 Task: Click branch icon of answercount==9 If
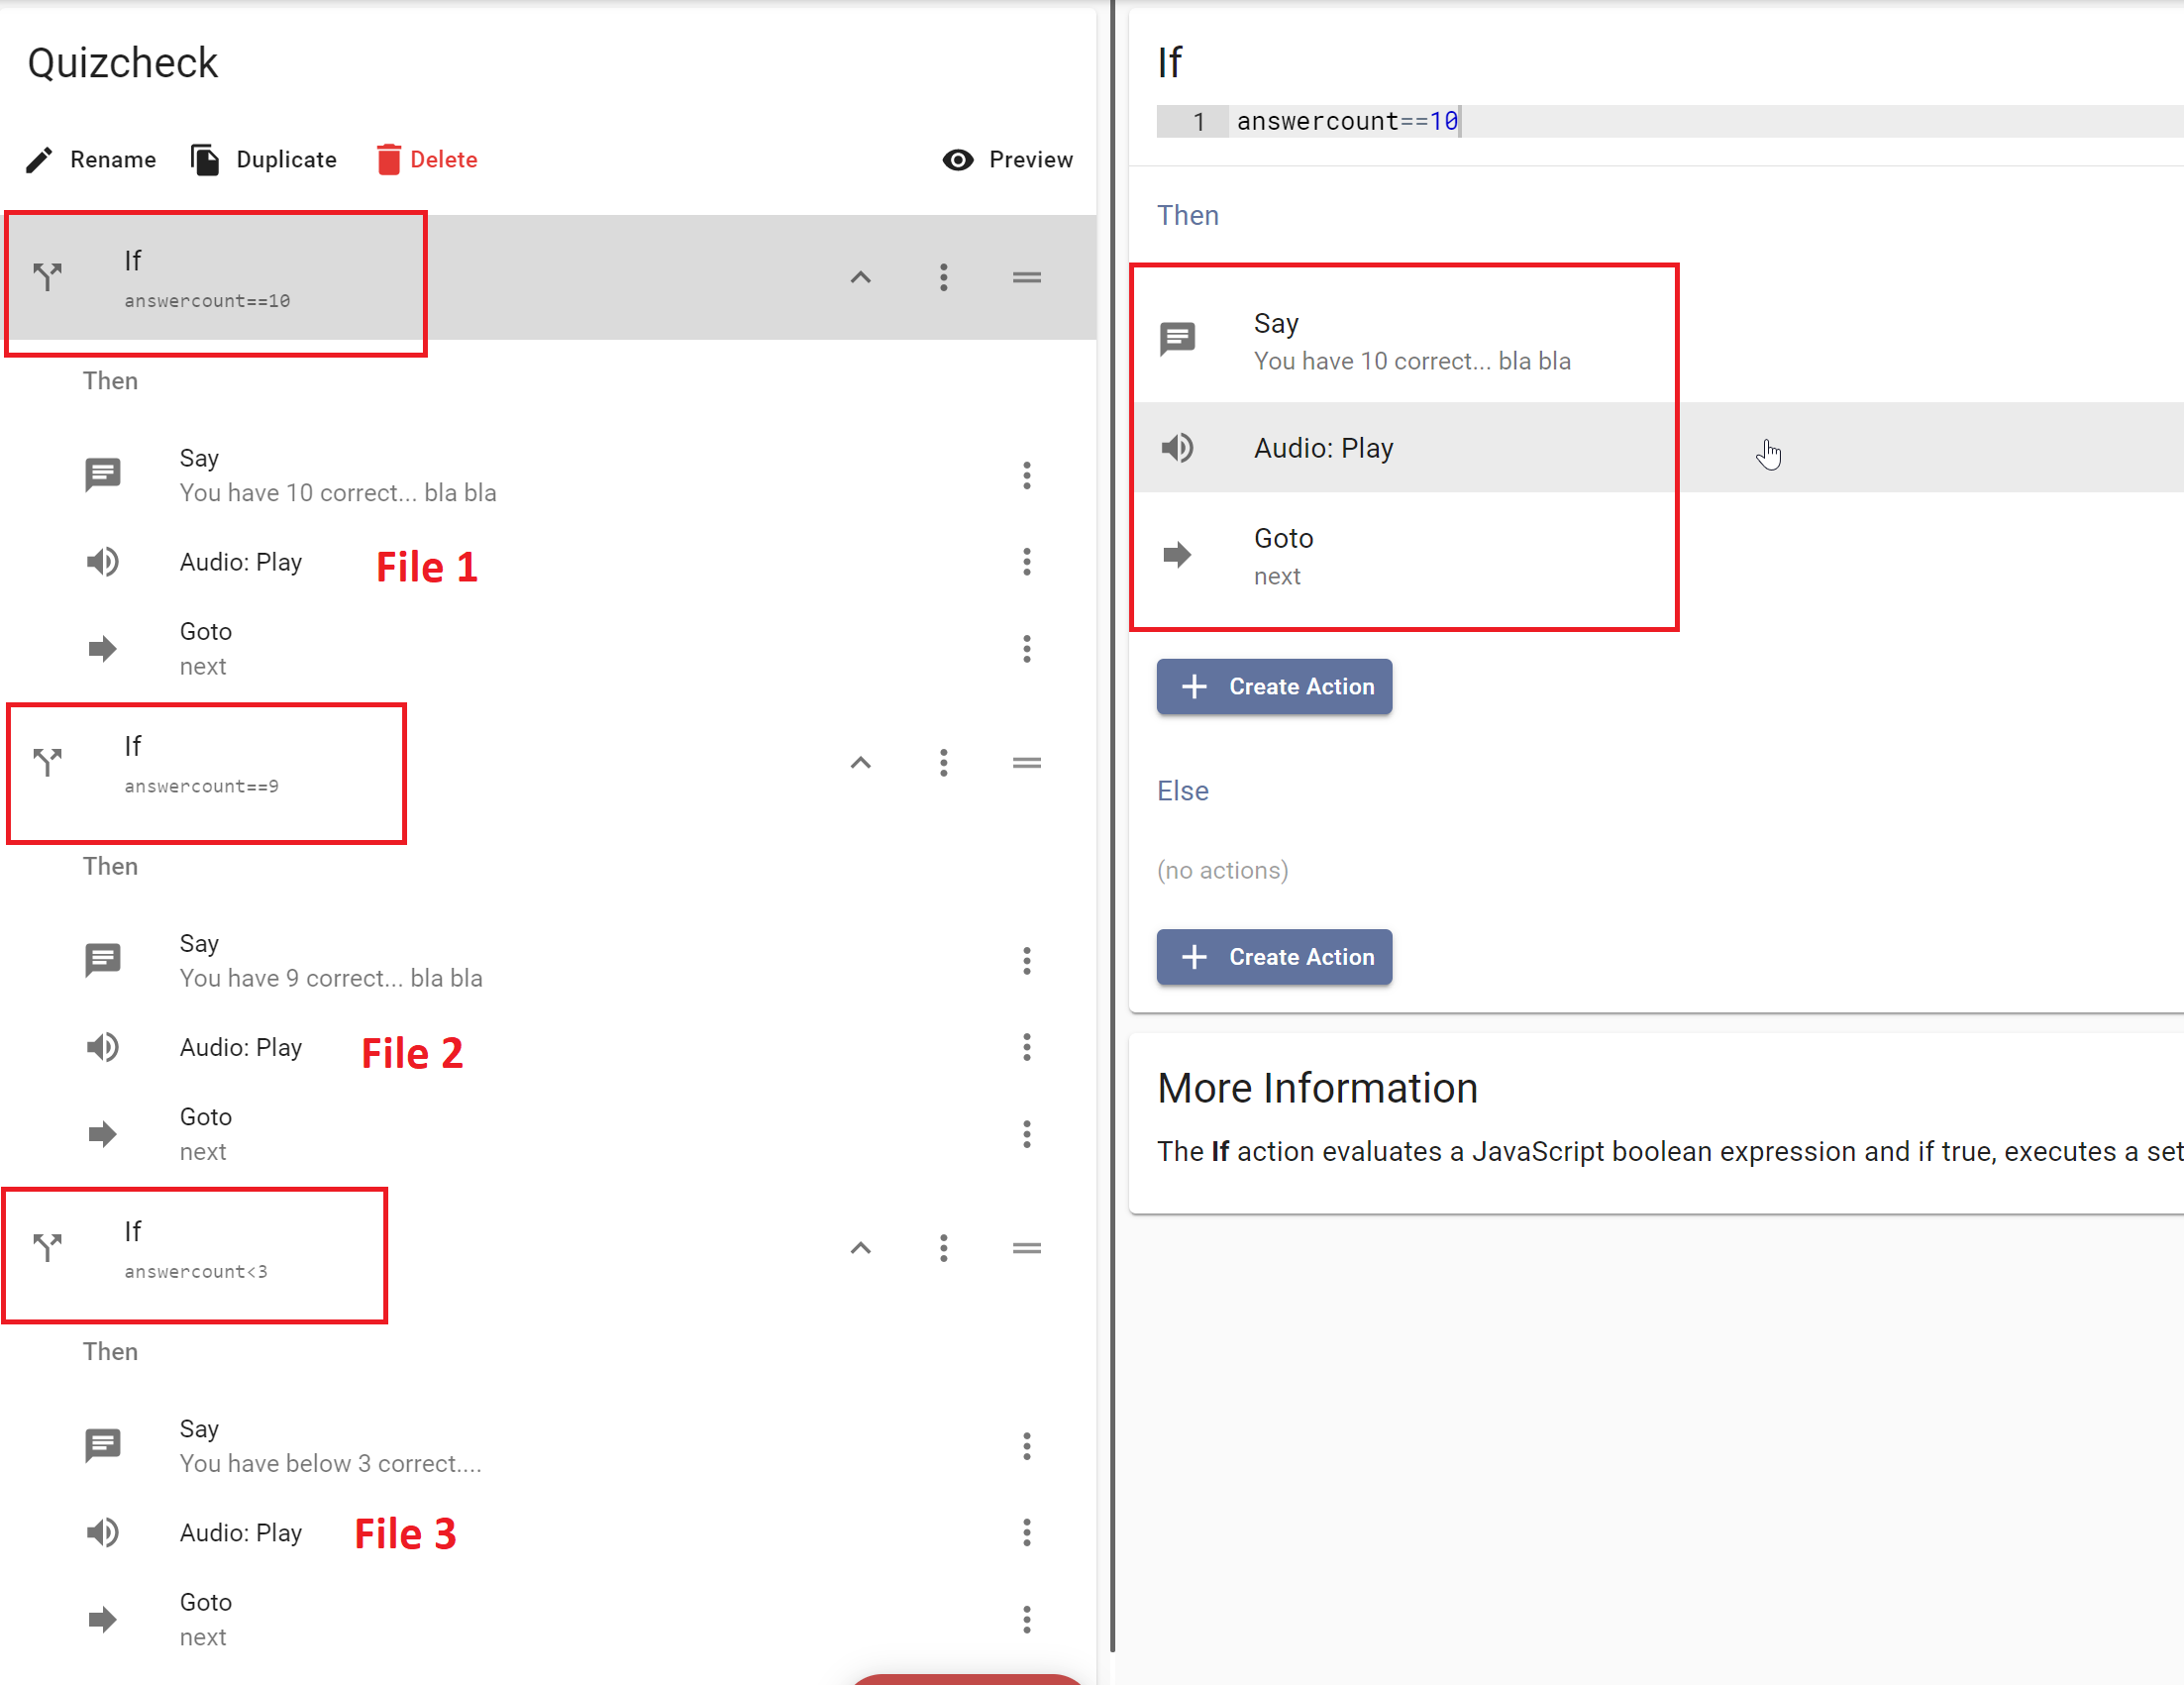click(x=48, y=763)
